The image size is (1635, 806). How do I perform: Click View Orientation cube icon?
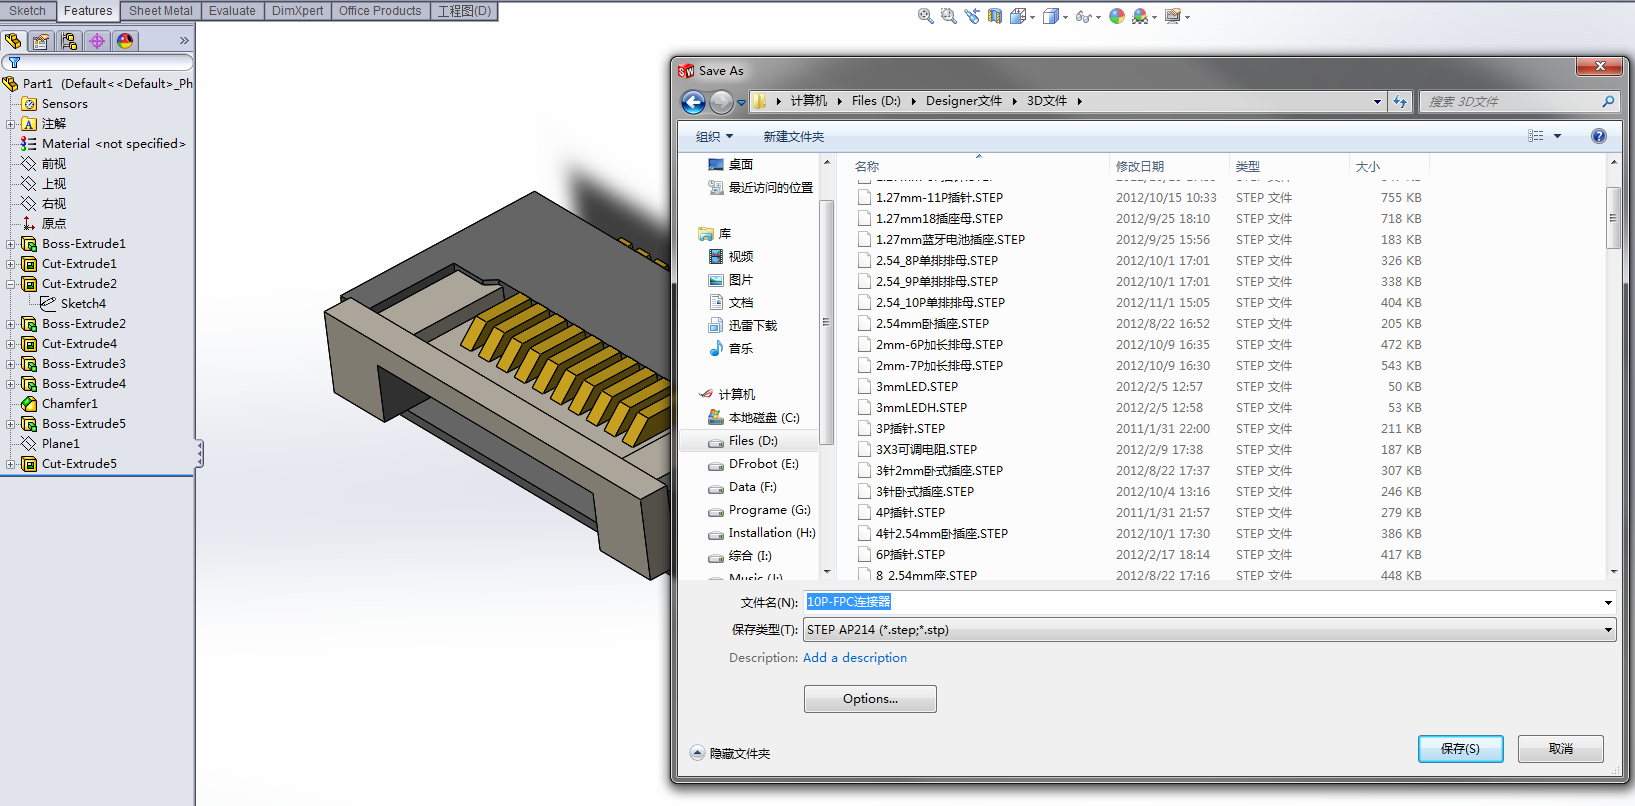[1018, 16]
